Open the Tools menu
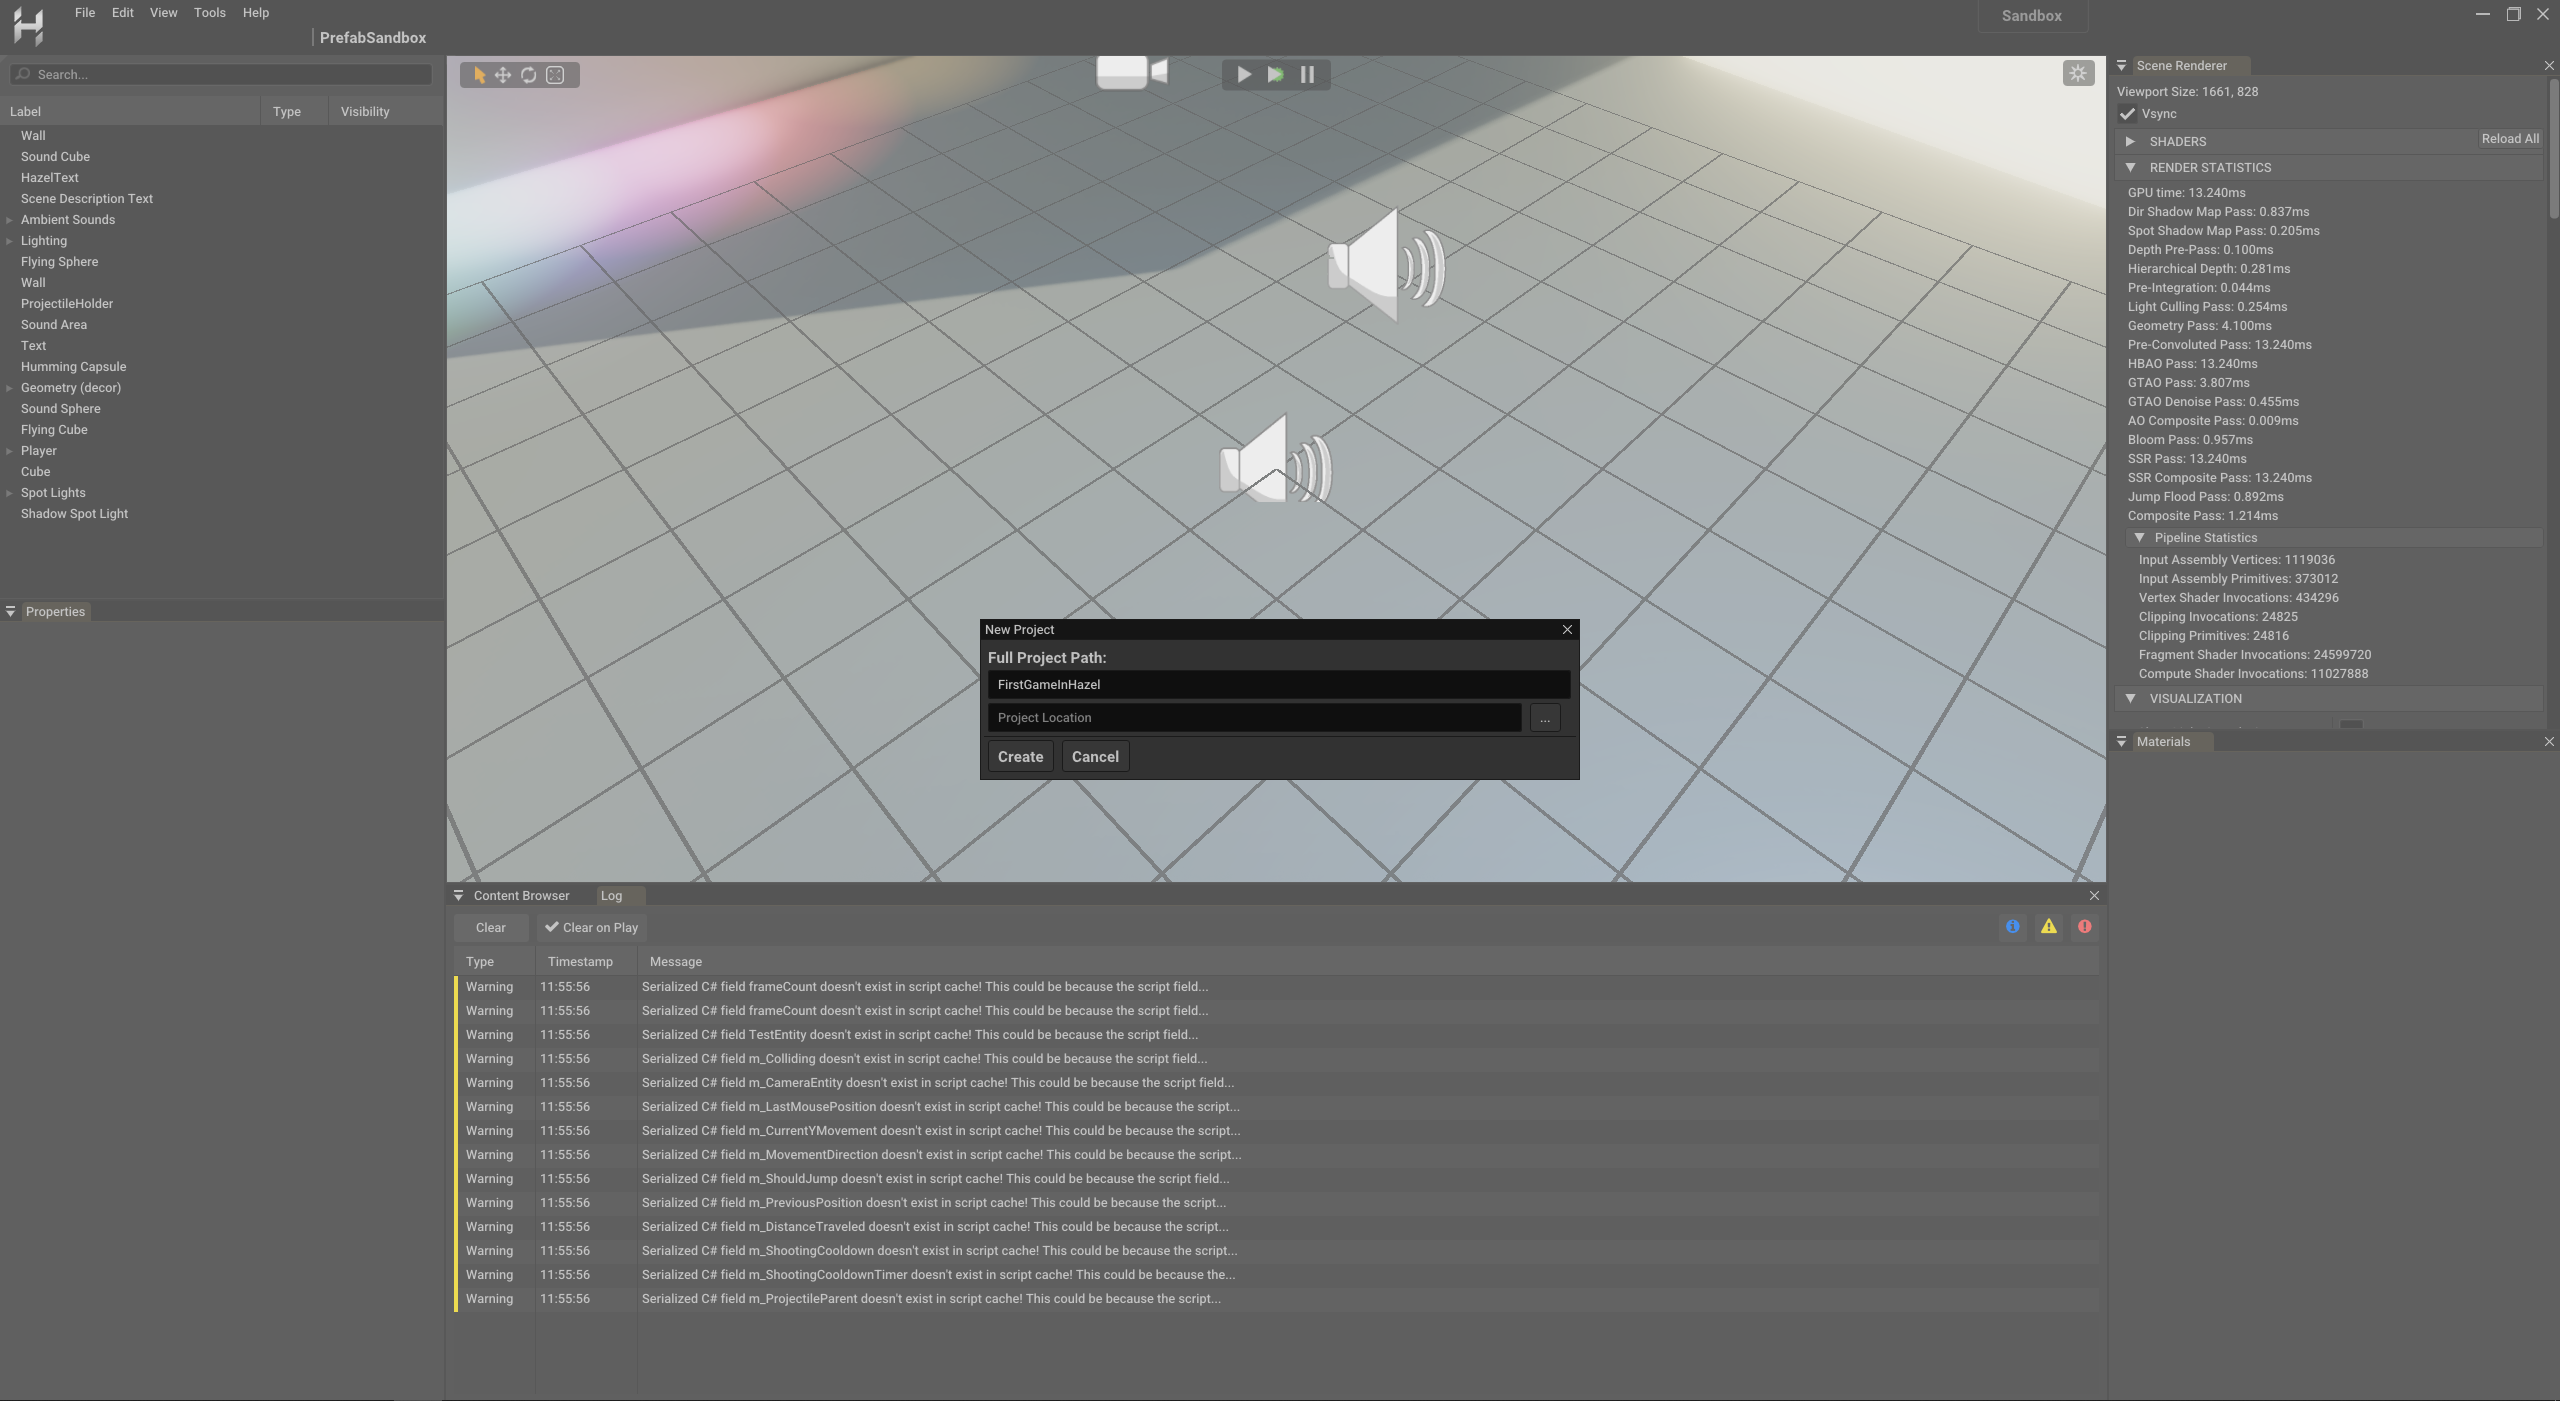 click(x=209, y=12)
